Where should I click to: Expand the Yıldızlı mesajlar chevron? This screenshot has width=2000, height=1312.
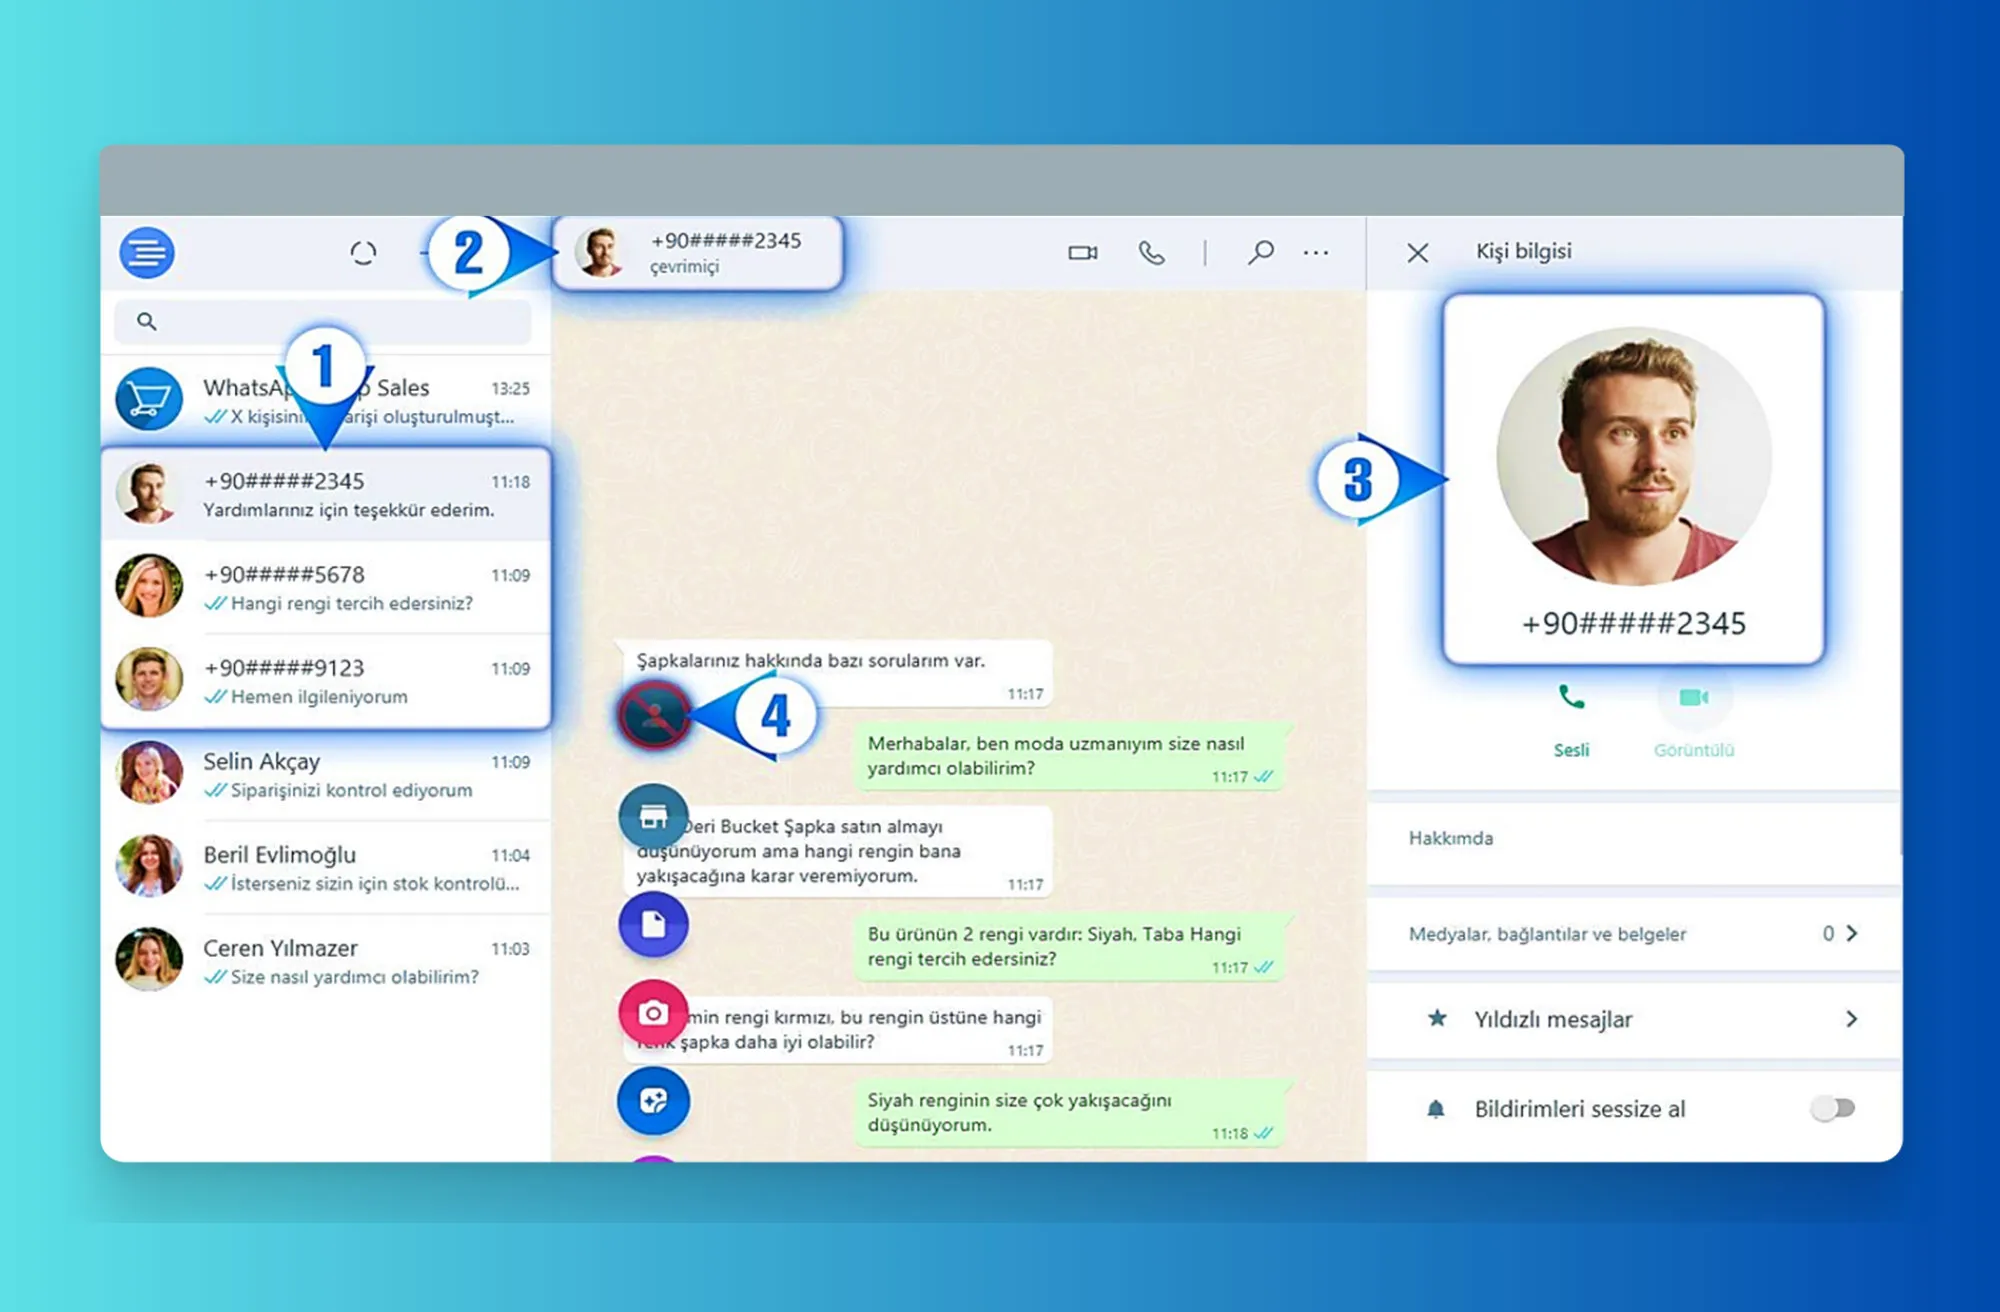coord(1852,1019)
